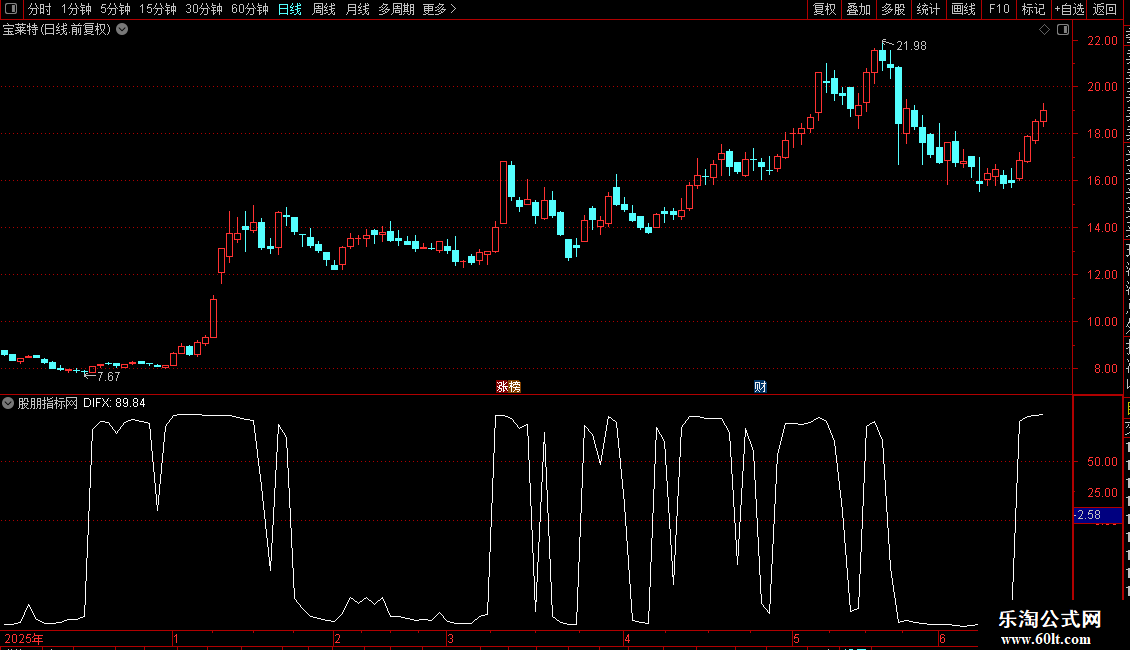Click month 4 marker on time axis

click(x=627, y=638)
